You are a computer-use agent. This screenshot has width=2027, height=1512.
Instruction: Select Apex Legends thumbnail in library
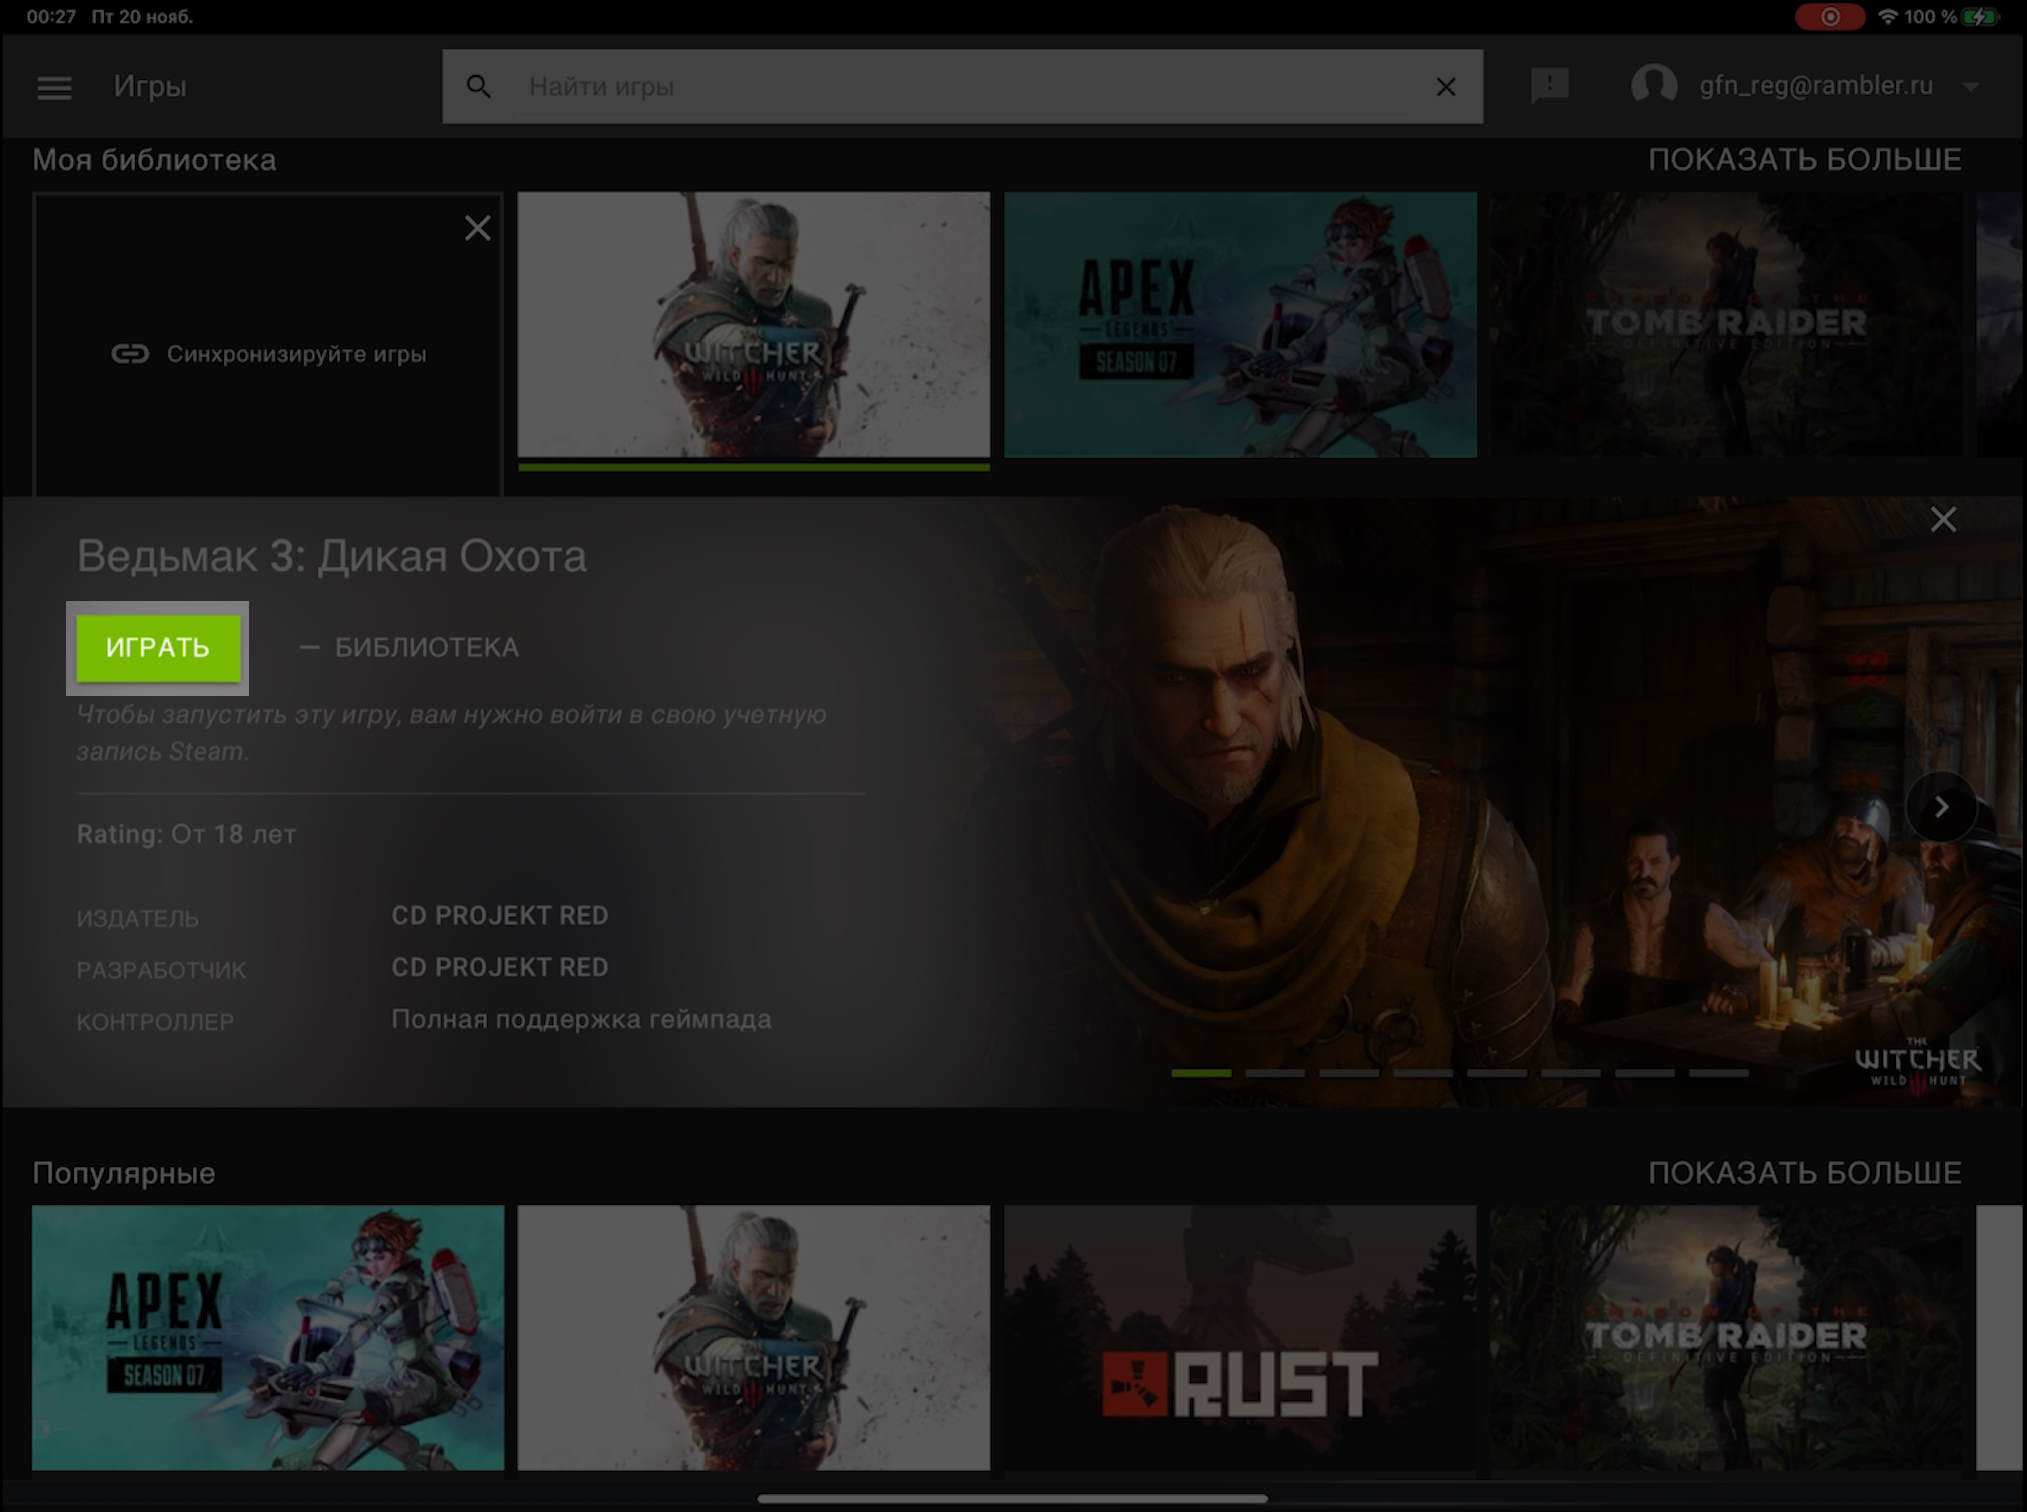click(x=1240, y=325)
